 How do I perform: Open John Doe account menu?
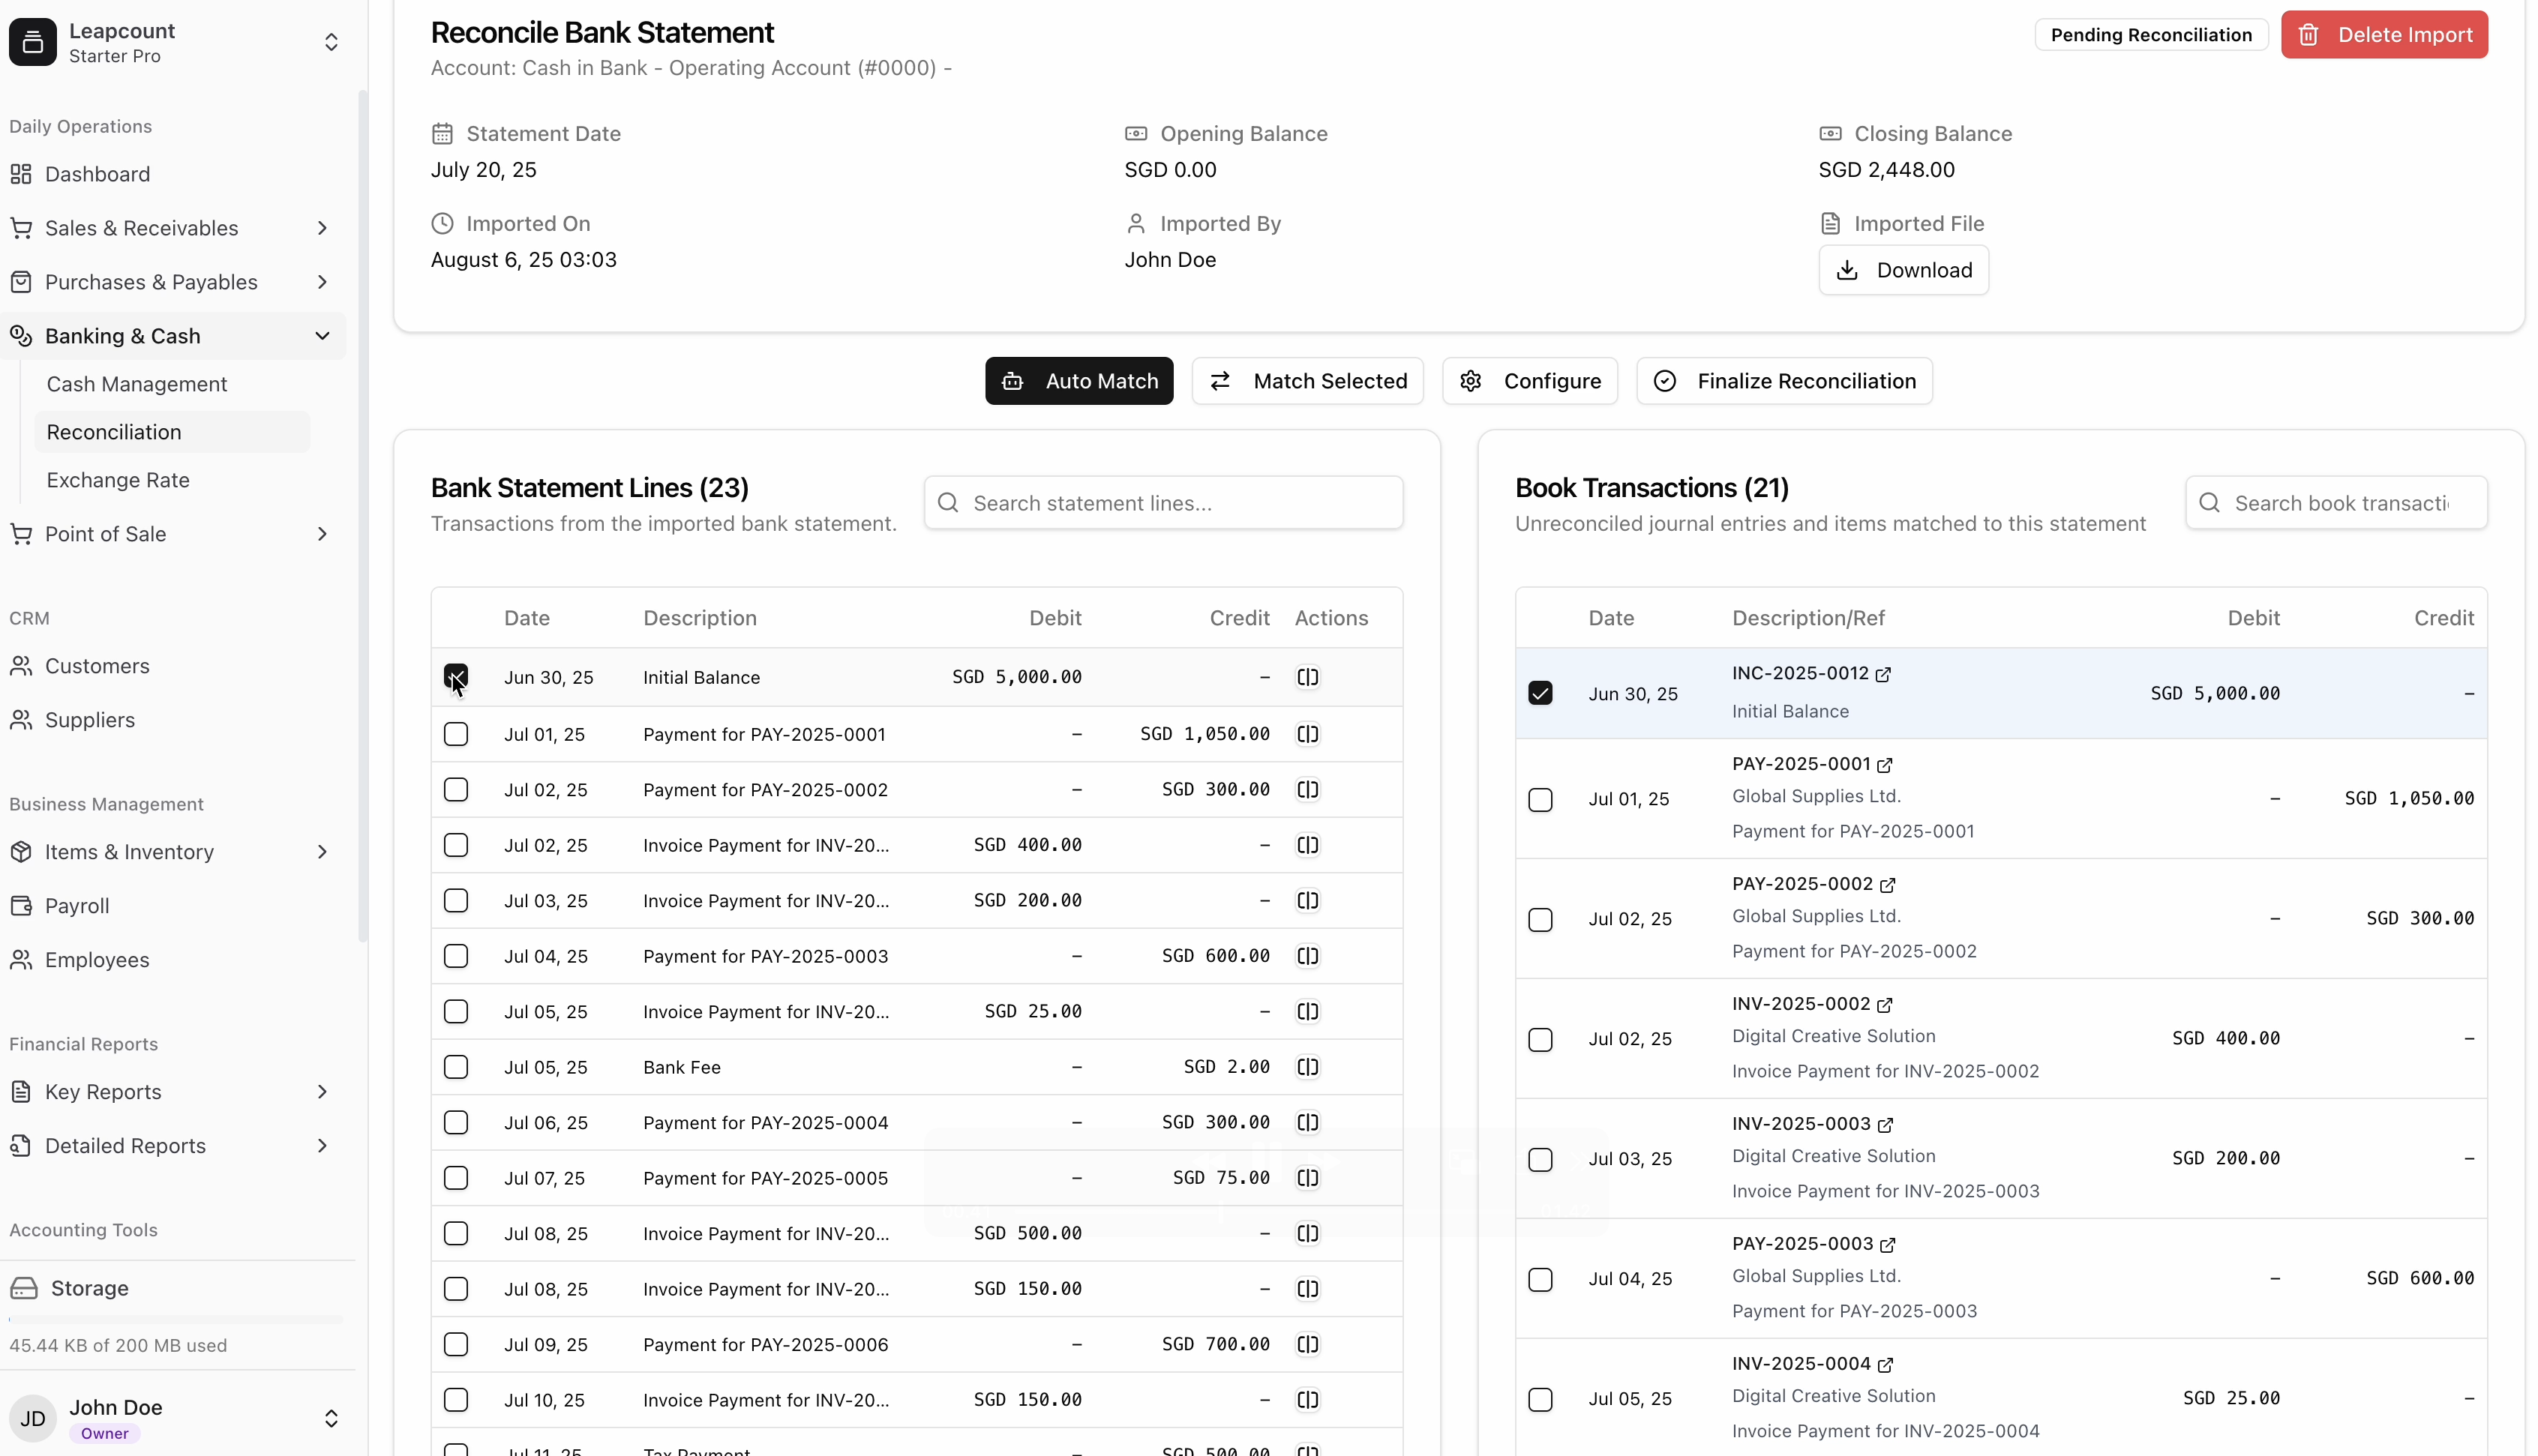[331, 1418]
